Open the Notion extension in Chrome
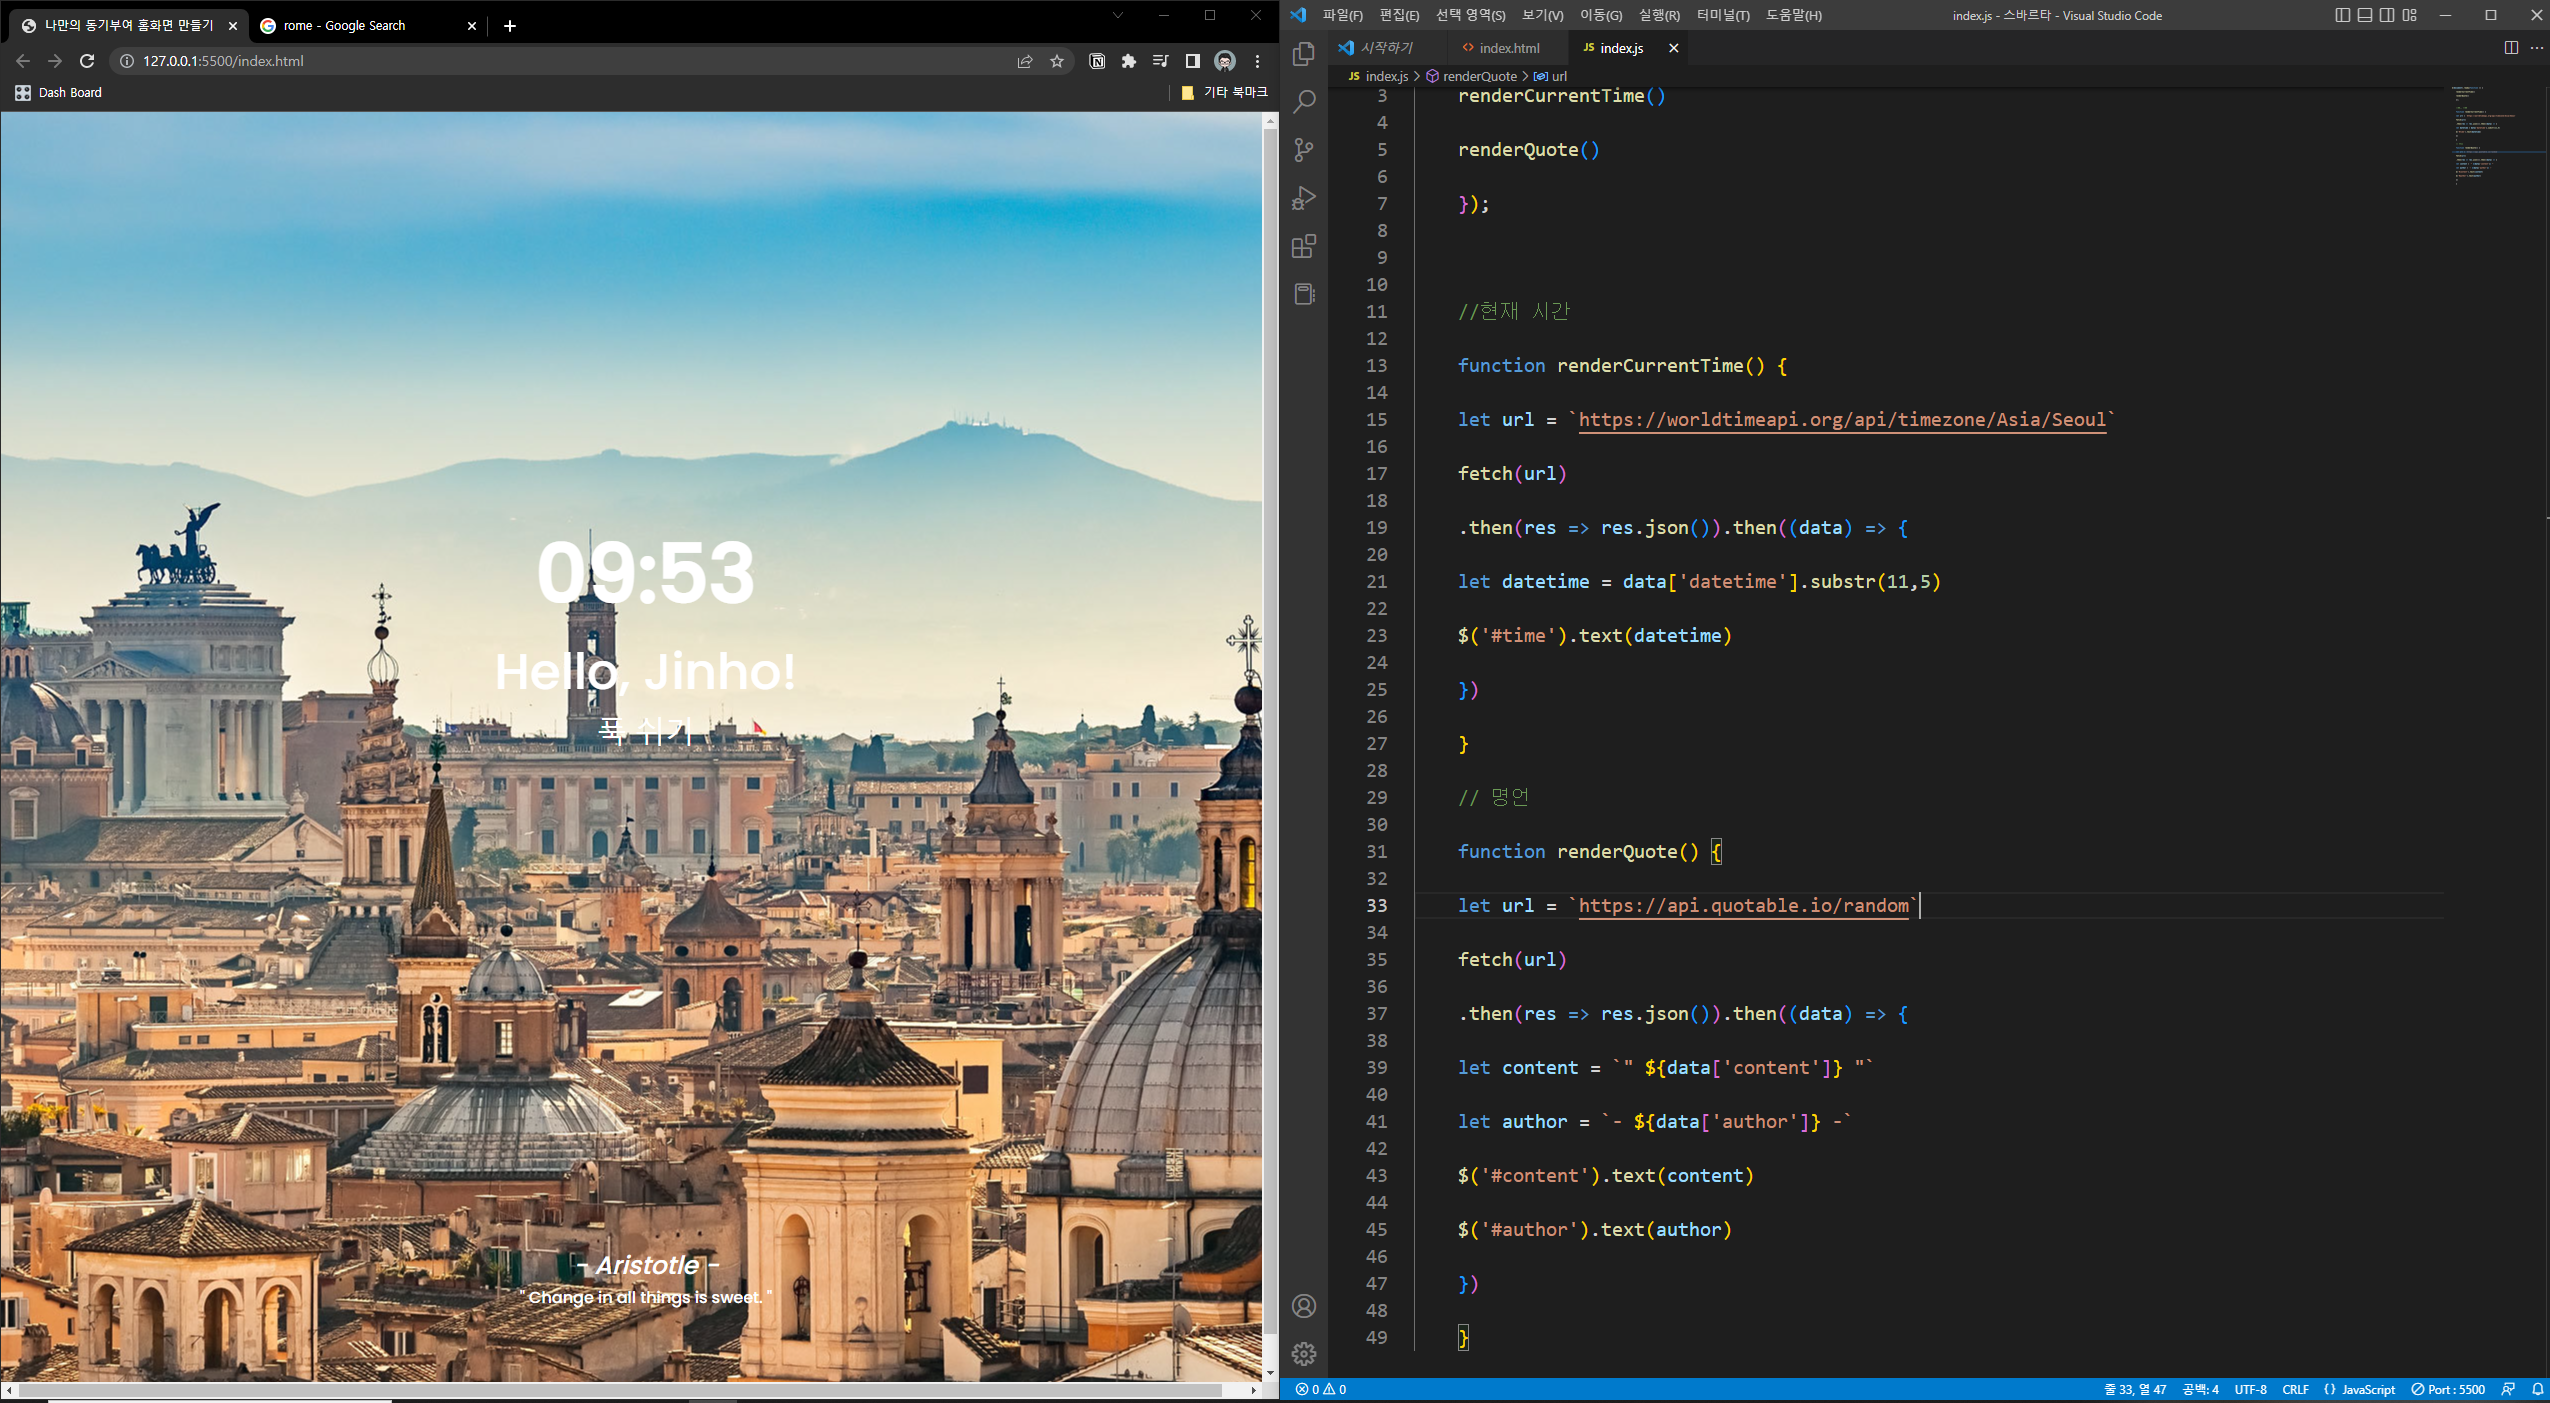 click(x=1097, y=61)
